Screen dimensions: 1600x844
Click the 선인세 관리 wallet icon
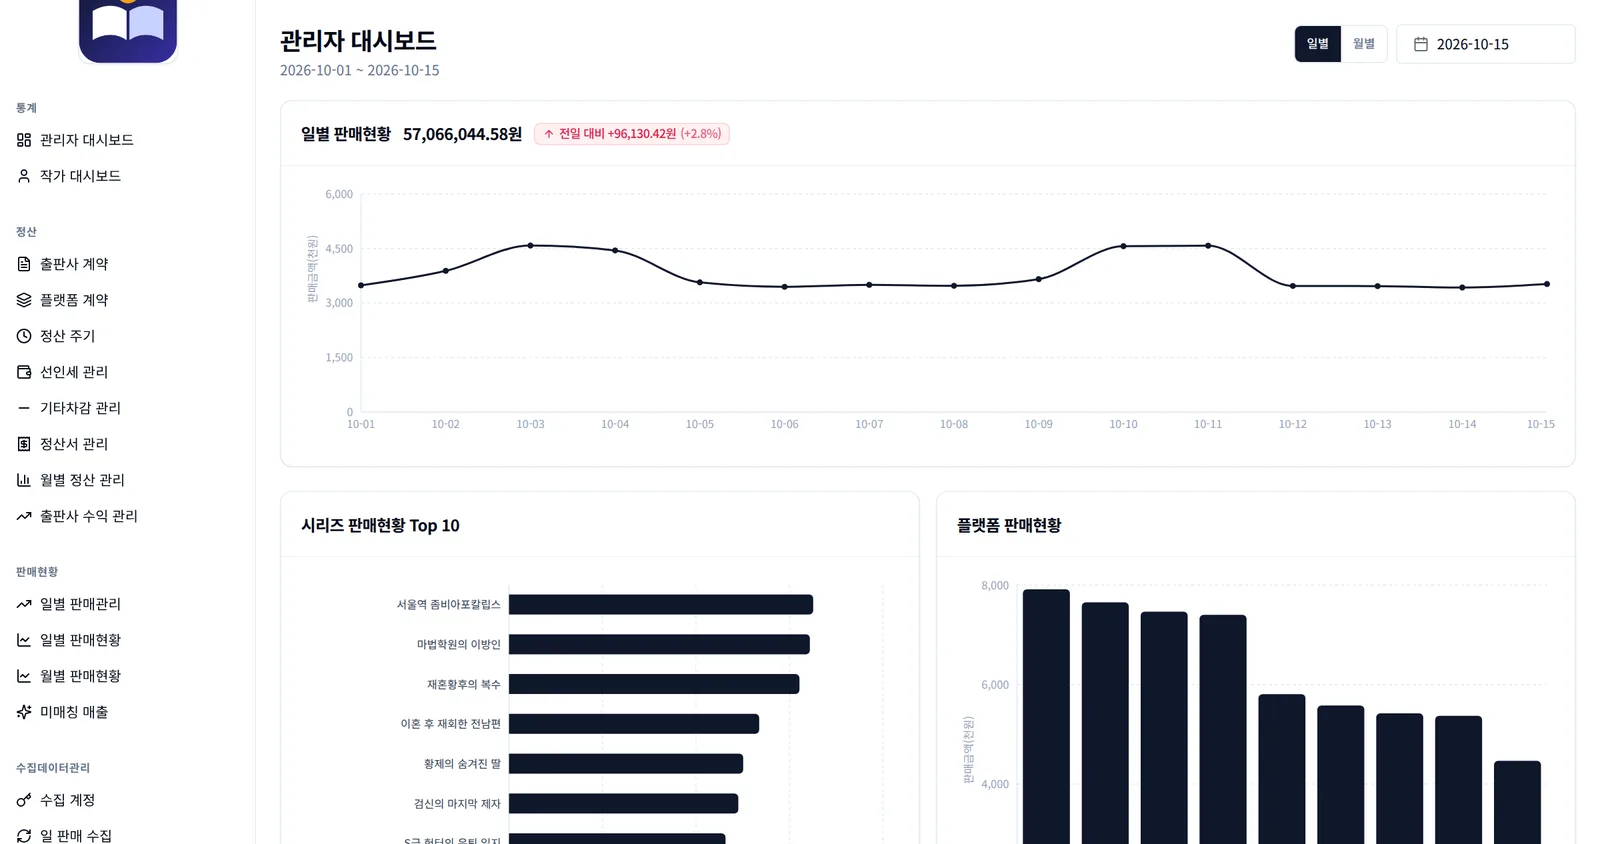[x=24, y=372]
